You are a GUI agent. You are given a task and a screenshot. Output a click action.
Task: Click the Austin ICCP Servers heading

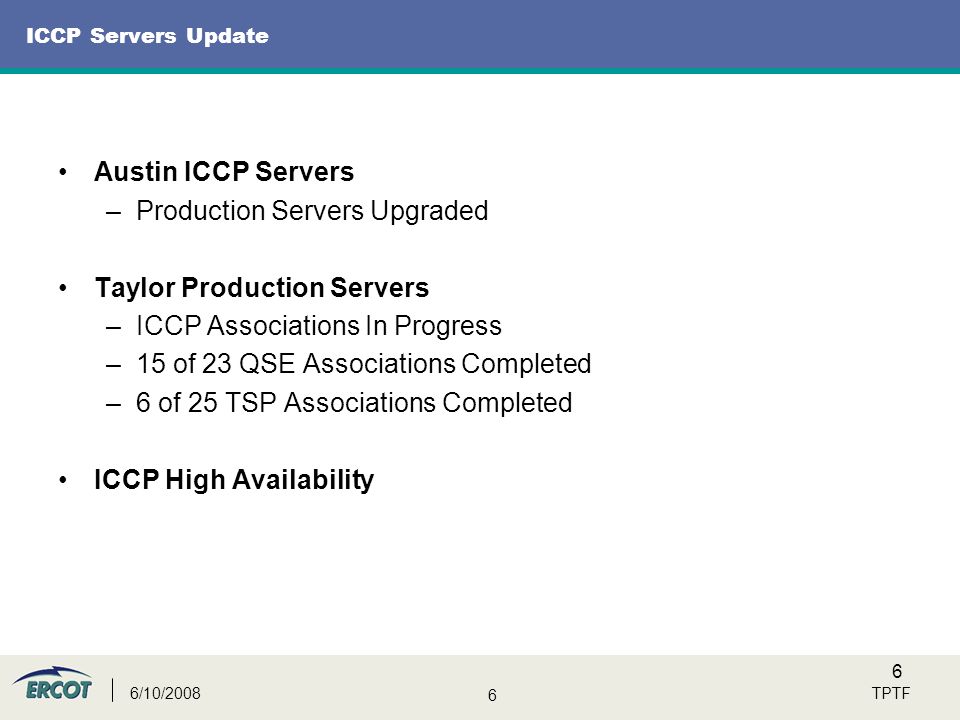point(224,171)
